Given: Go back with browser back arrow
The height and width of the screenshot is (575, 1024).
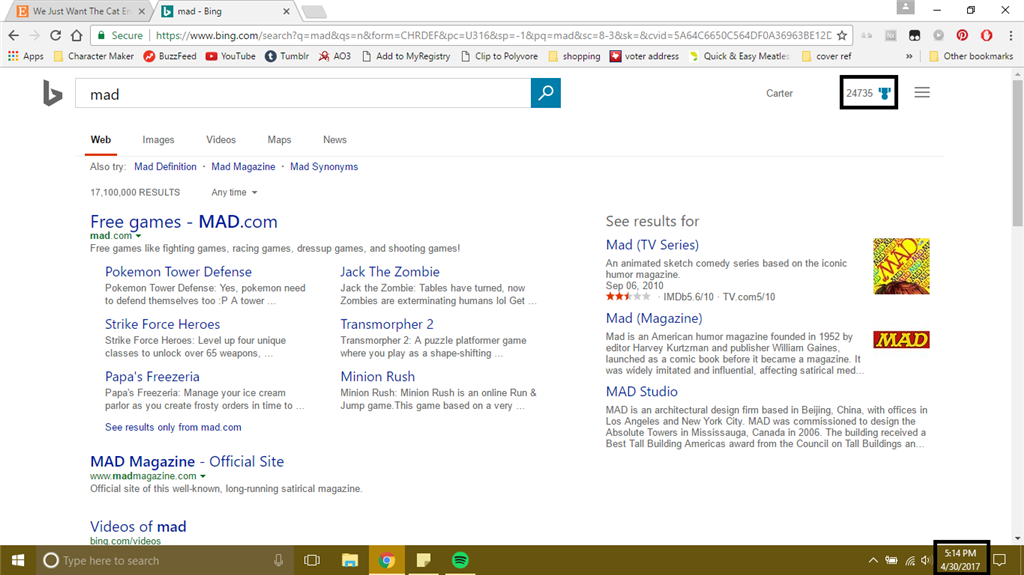Looking at the screenshot, I should pyautogui.click(x=14, y=35).
